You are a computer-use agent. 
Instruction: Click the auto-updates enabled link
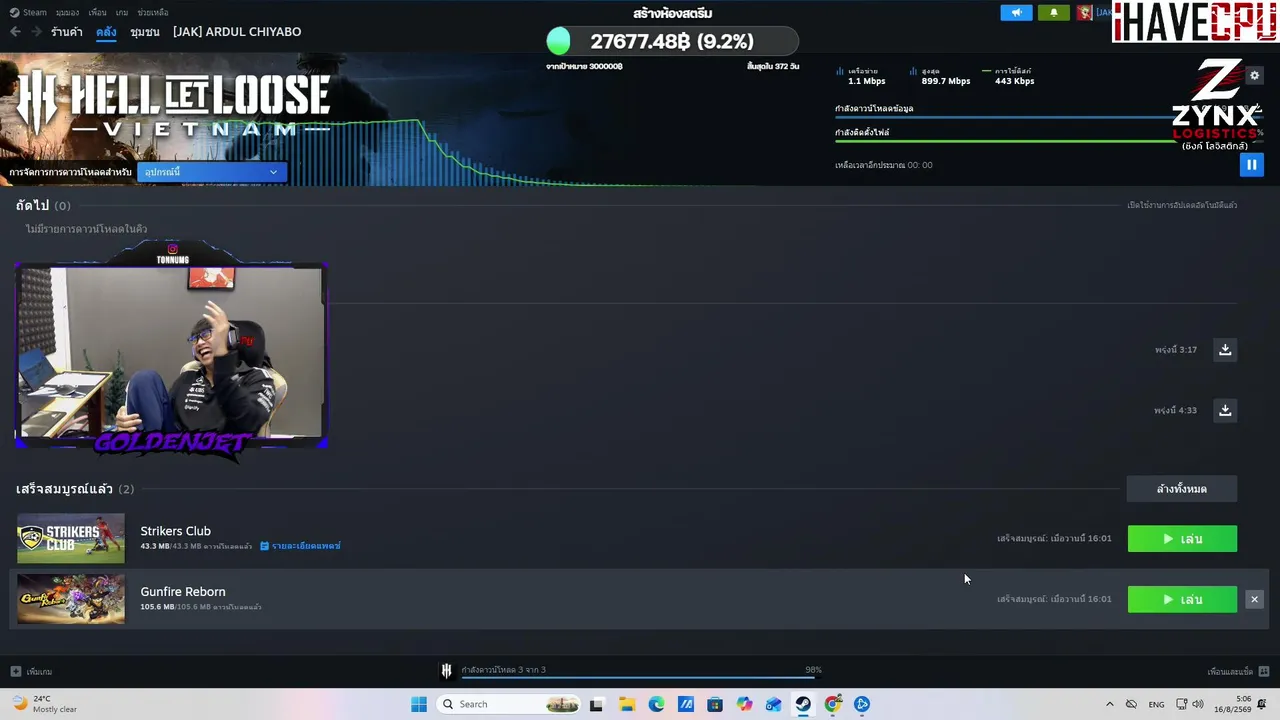click(1182, 205)
